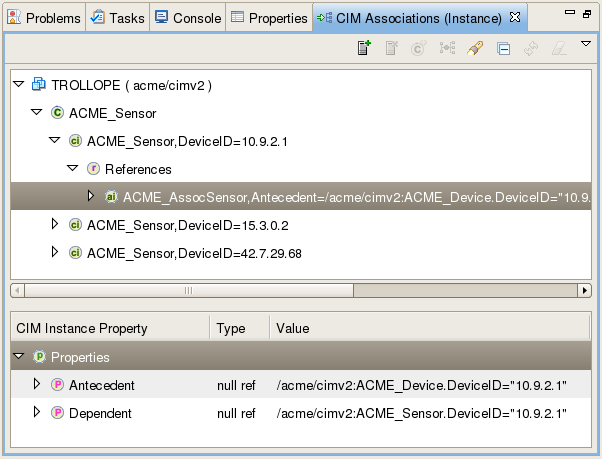The height and width of the screenshot is (459, 602).
Task: Collapse the ACME_Sensor class node
Action: click(36, 112)
